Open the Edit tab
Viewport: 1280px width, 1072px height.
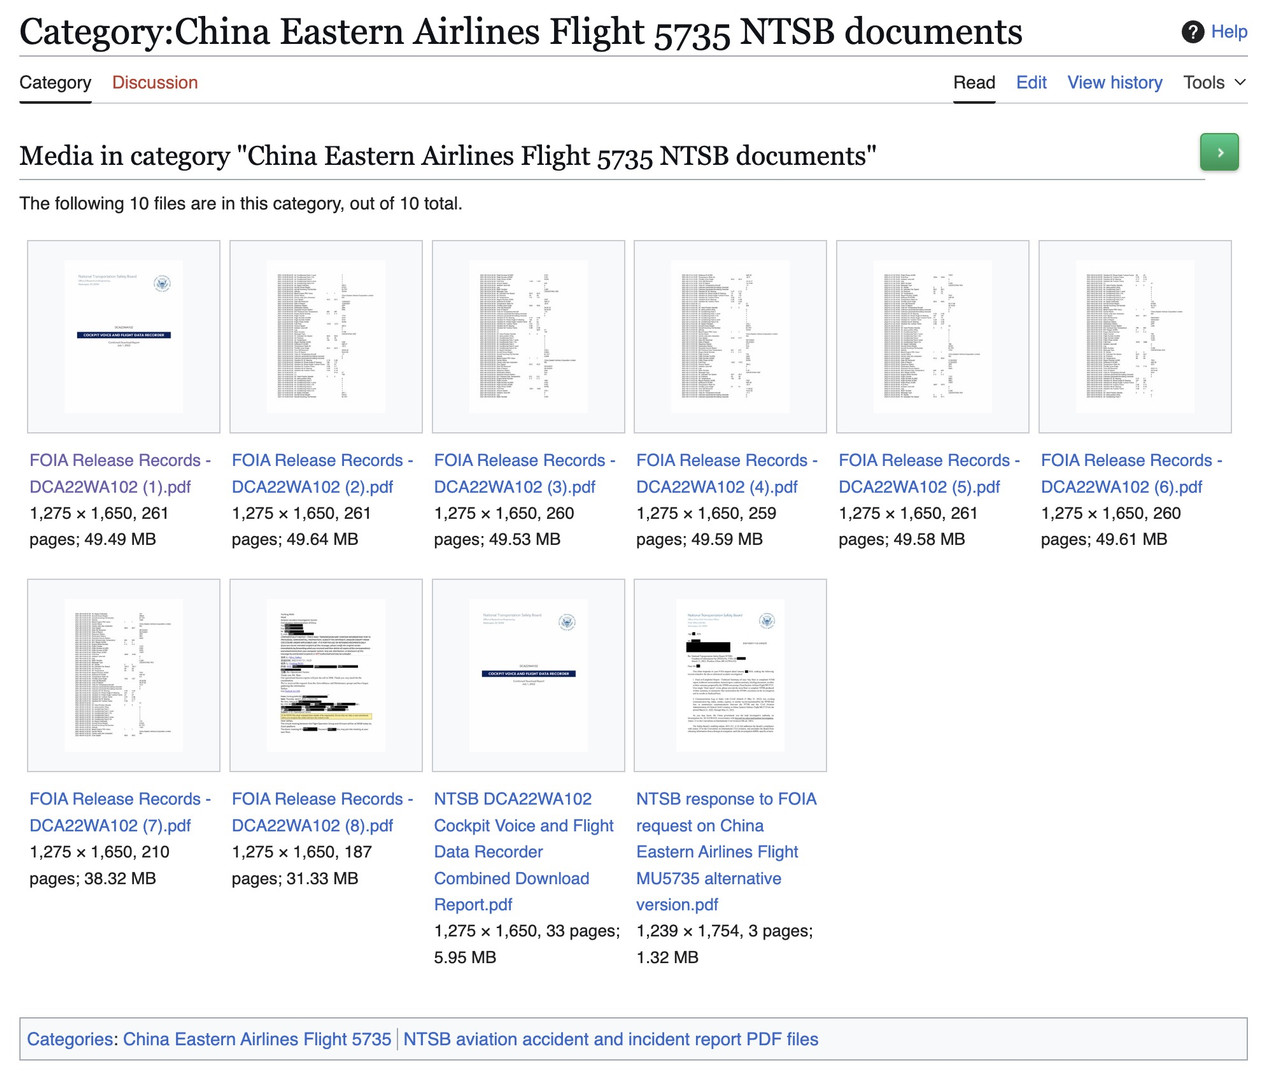1031,82
